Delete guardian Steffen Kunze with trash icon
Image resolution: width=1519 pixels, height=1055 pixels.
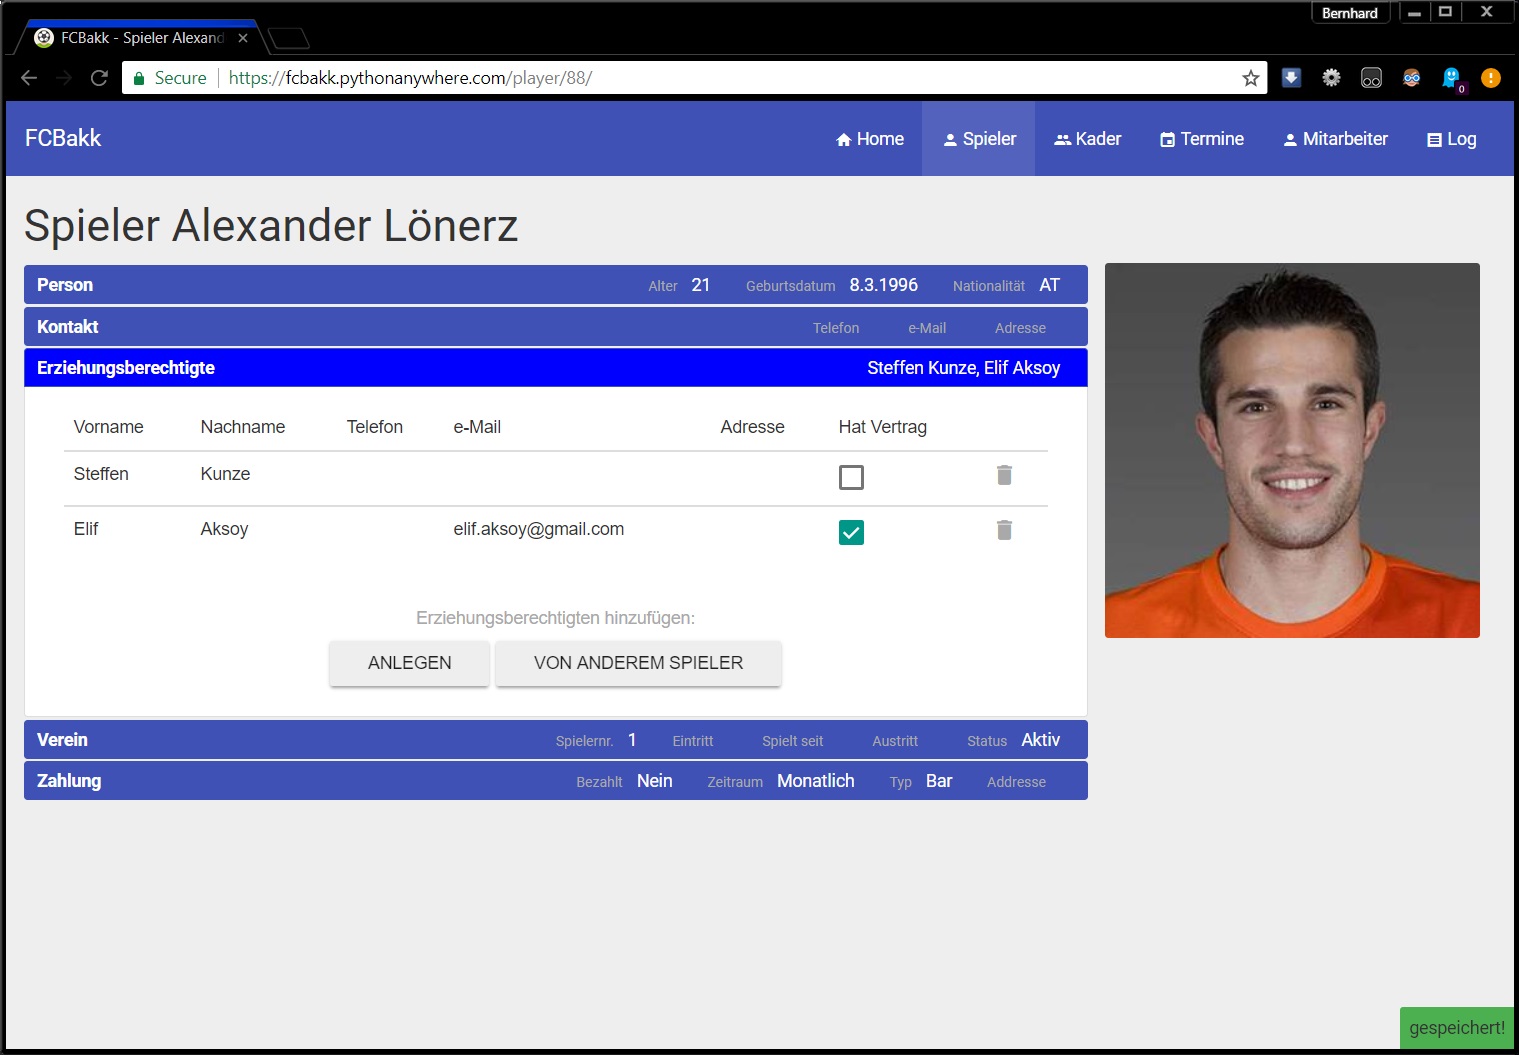1004,475
